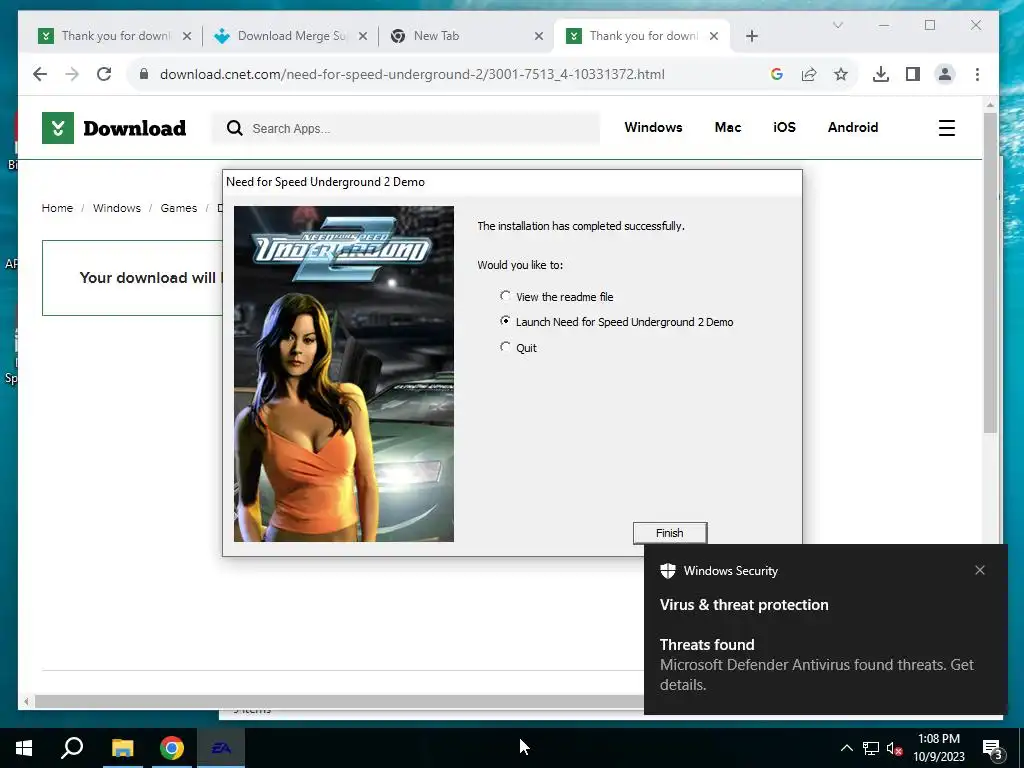The height and width of the screenshot is (768, 1024).
Task: Select the Quit radio option
Action: click(x=519, y=347)
